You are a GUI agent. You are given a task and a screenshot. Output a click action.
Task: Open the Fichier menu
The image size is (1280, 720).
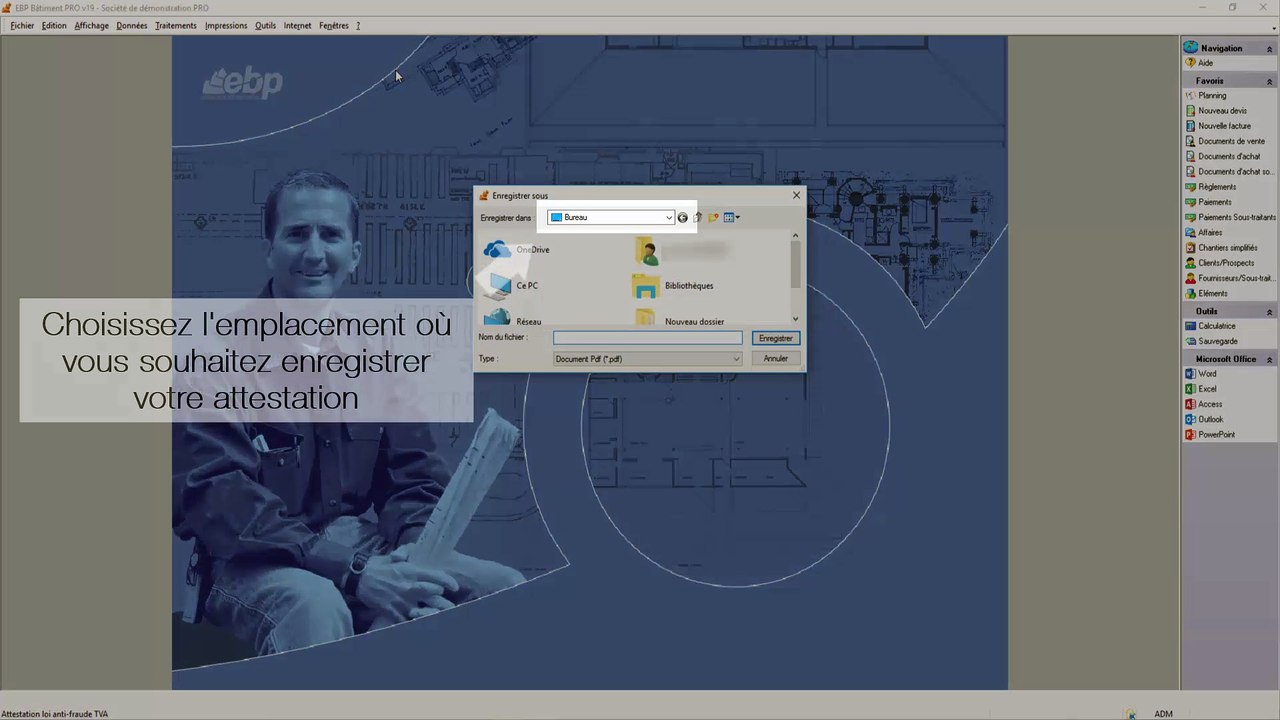click(x=22, y=26)
